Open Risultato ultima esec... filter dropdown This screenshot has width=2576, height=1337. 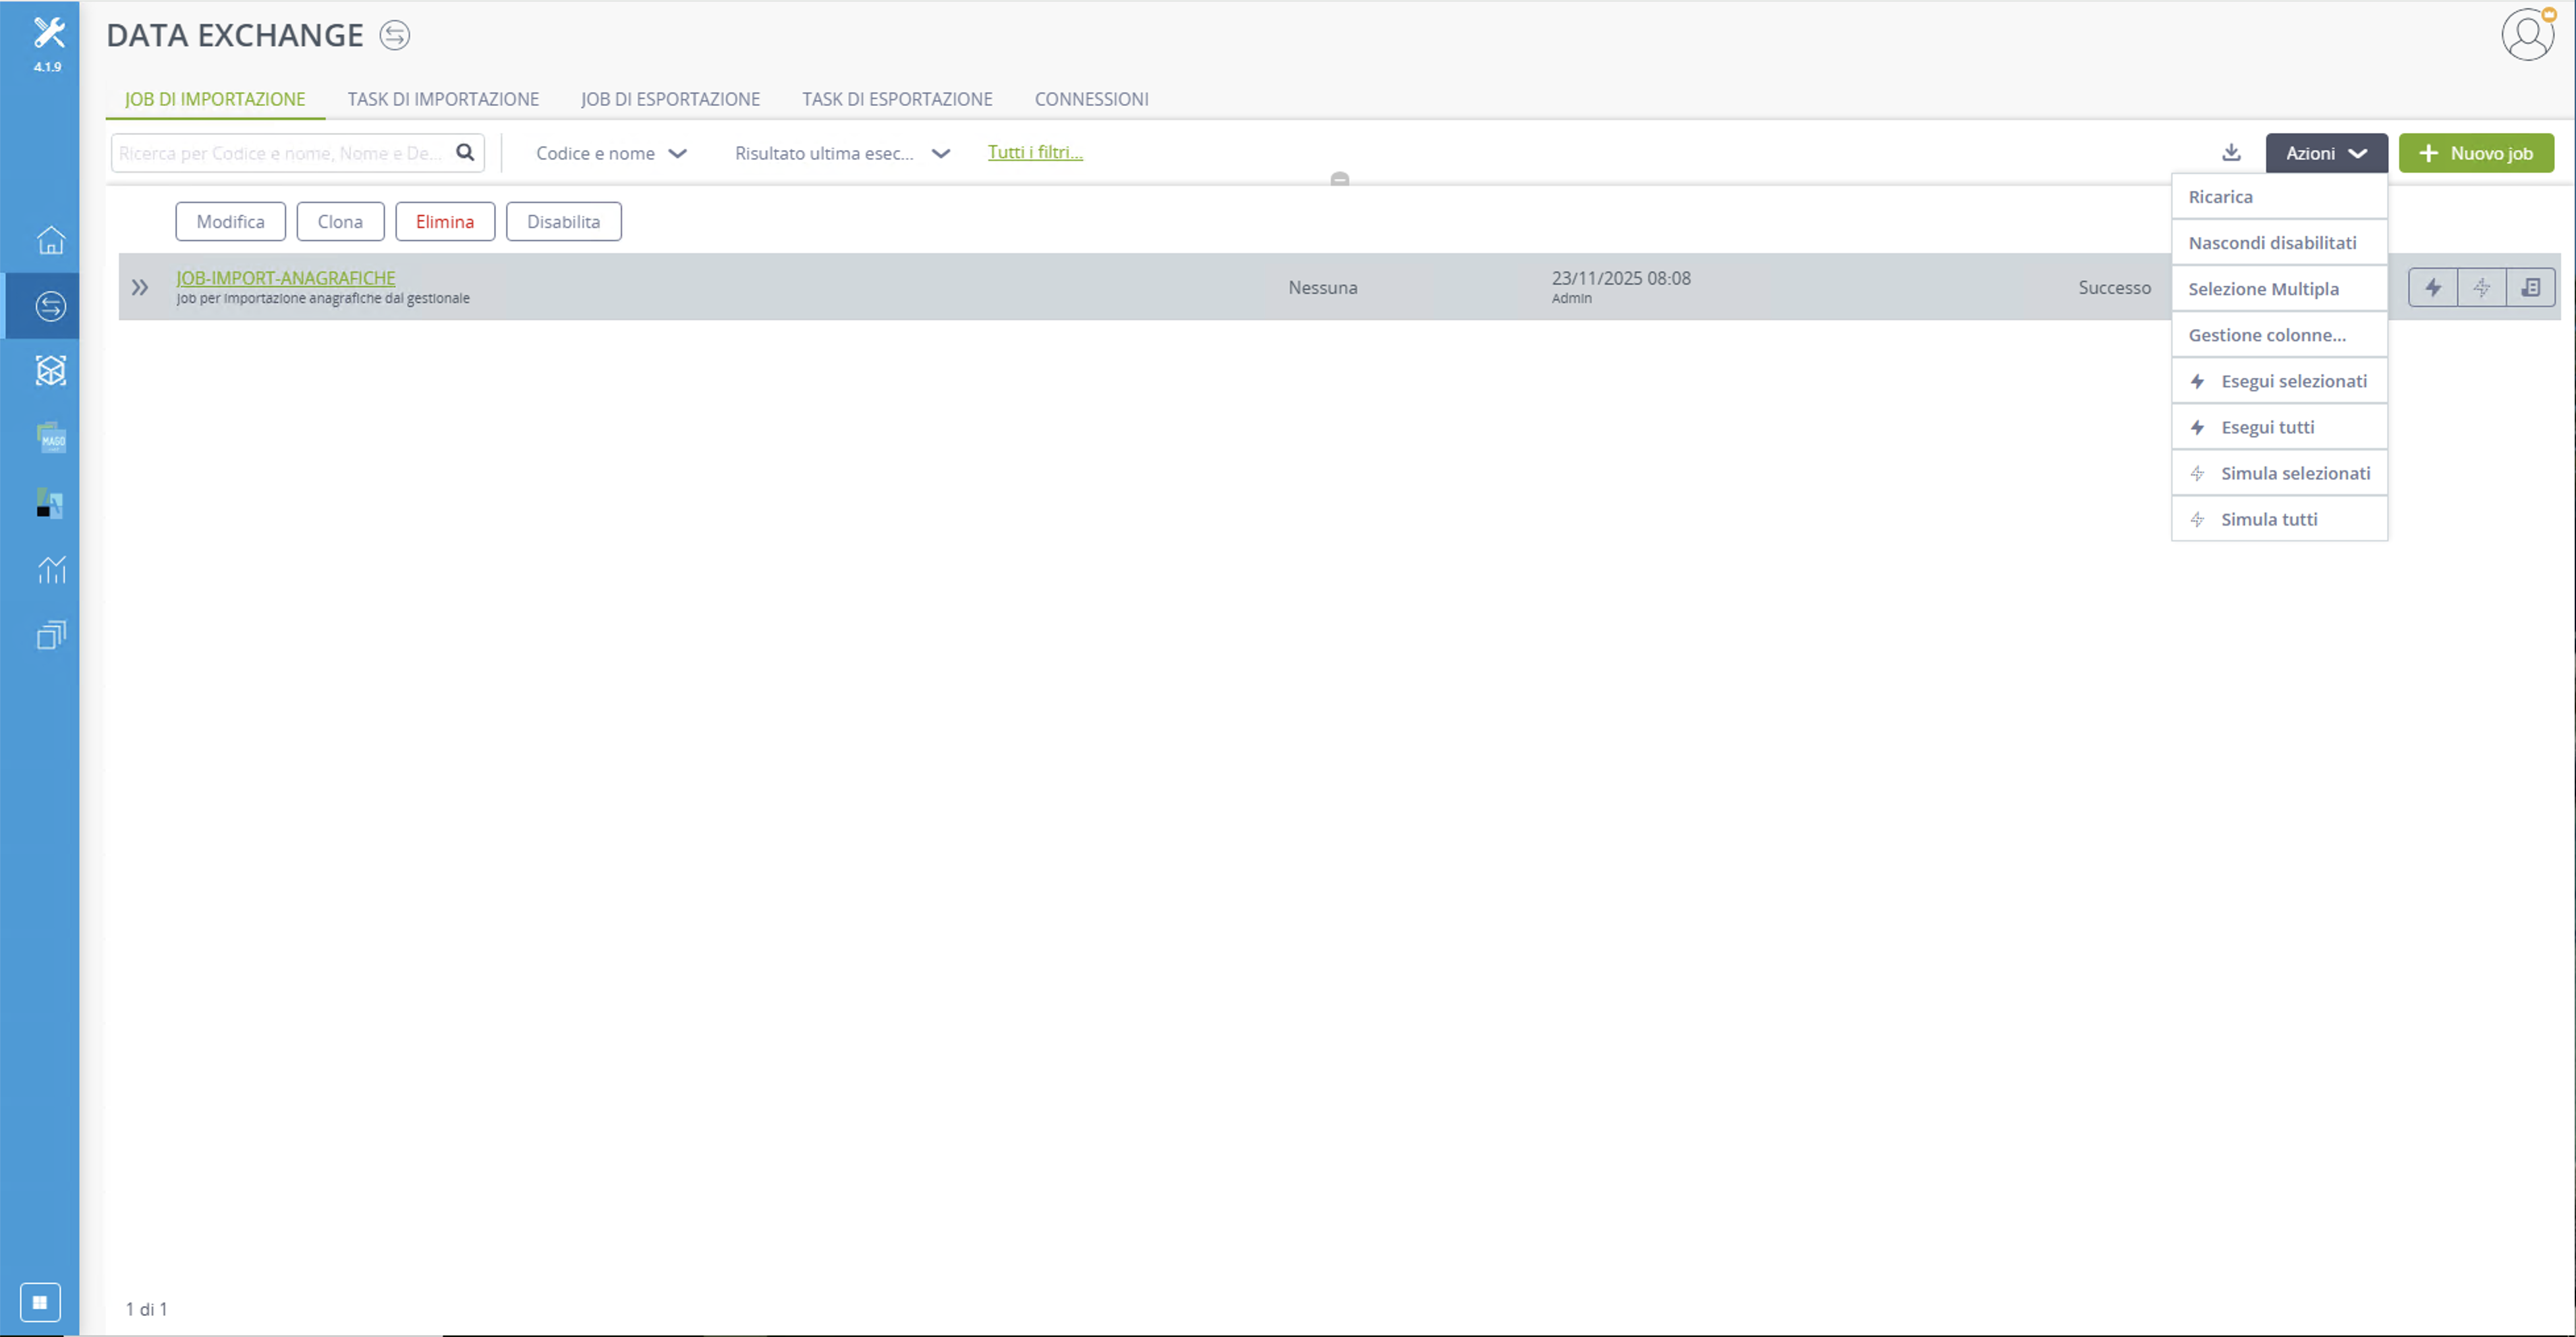(841, 153)
